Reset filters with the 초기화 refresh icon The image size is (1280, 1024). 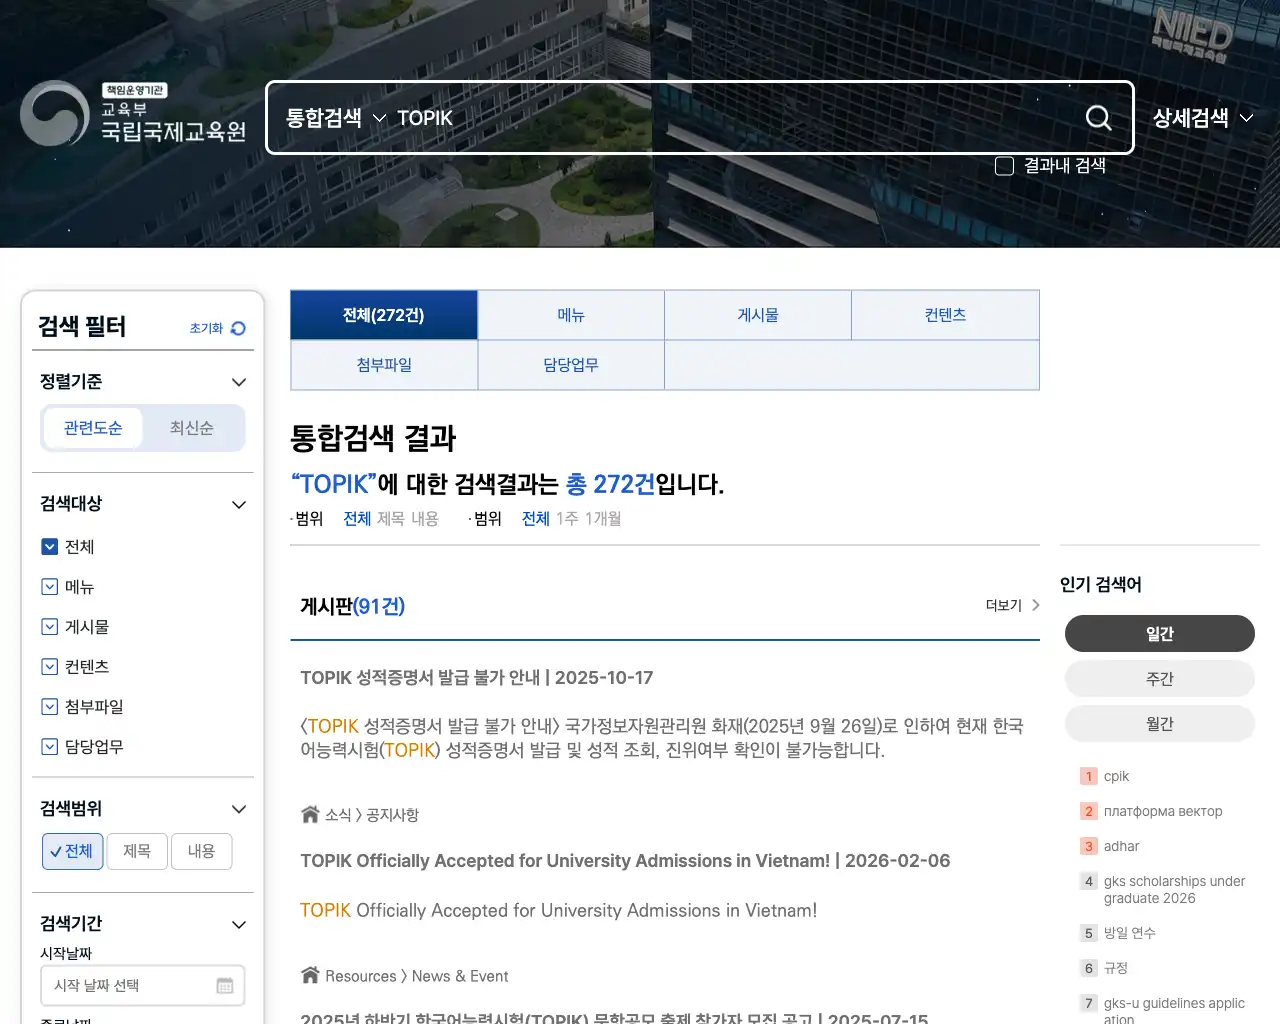point(238,328)
